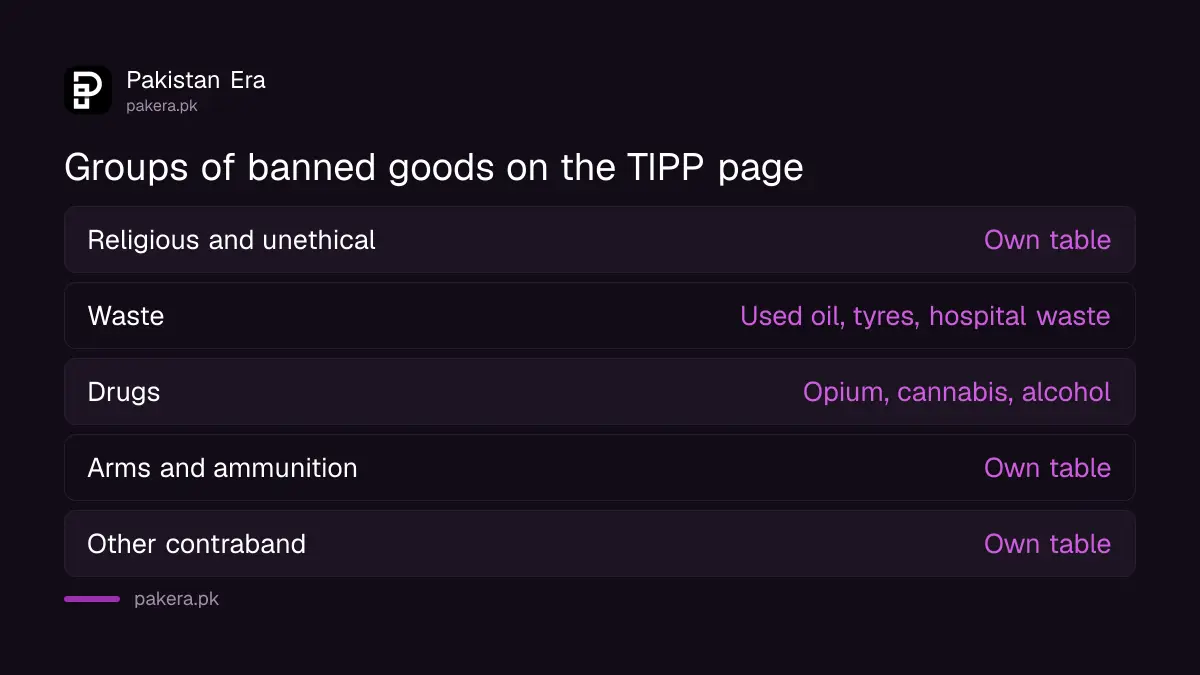Click Used oil, tyres, hospital waste text
The height and width of the screenshot is (675, 1200).
tap(925, 316)
